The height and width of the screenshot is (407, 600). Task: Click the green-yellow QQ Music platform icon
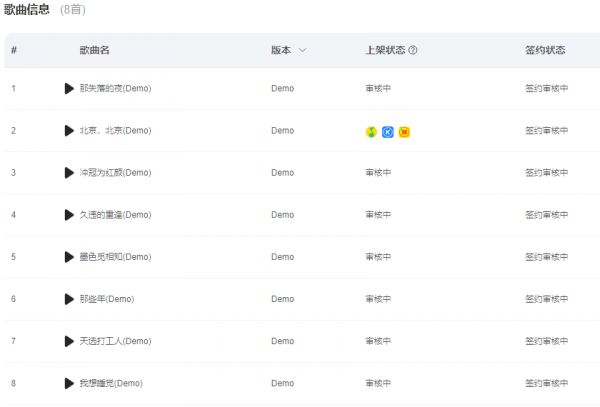tap(372, 131)
